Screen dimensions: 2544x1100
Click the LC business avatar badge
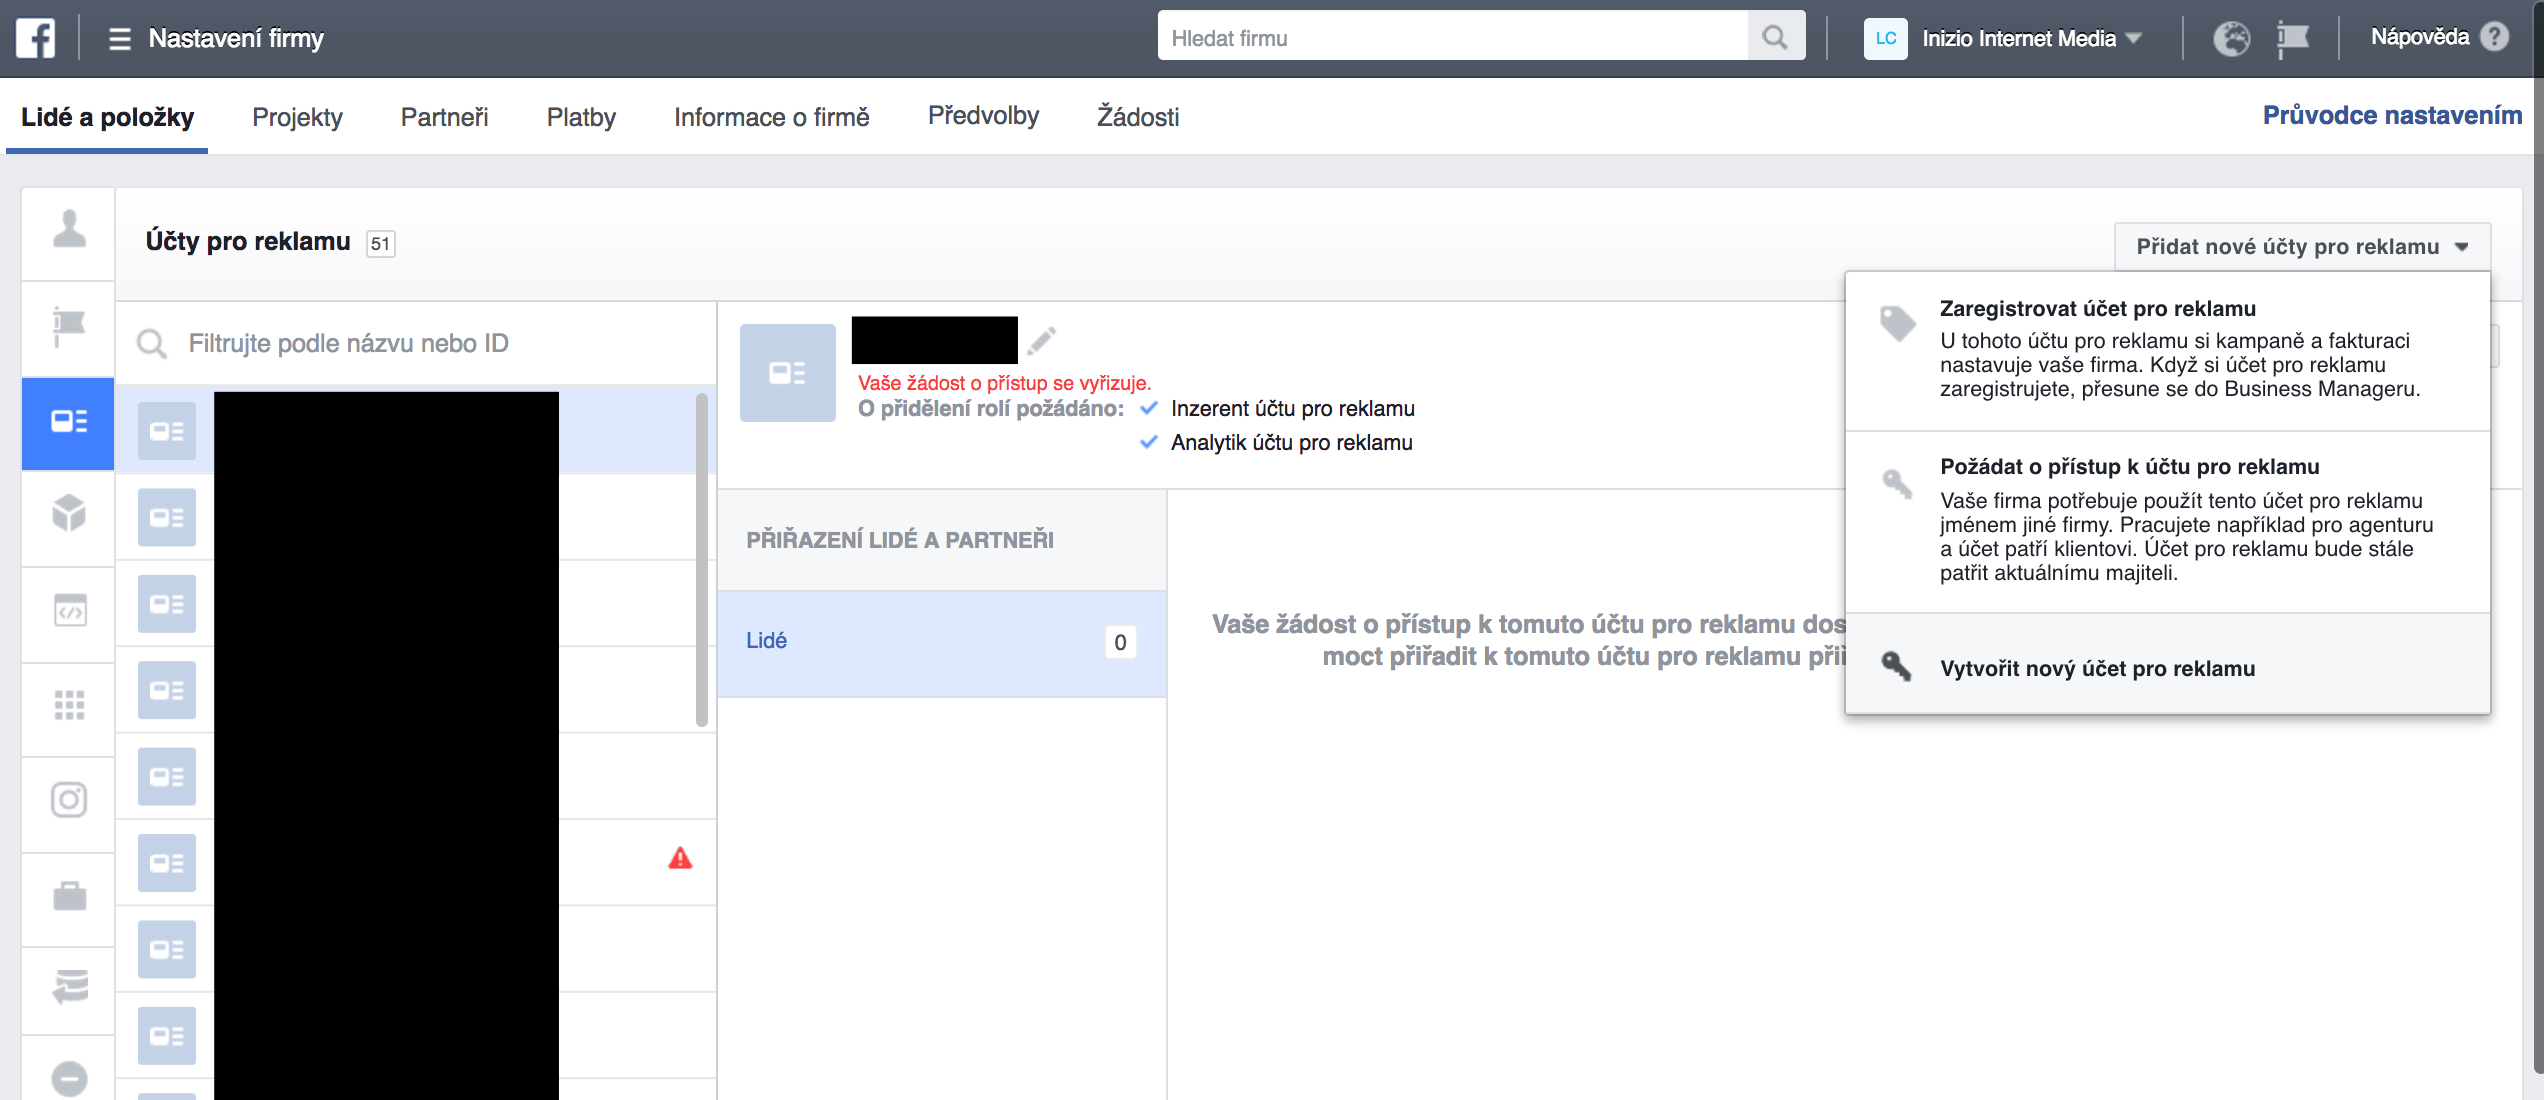(x=1885, y=38)
